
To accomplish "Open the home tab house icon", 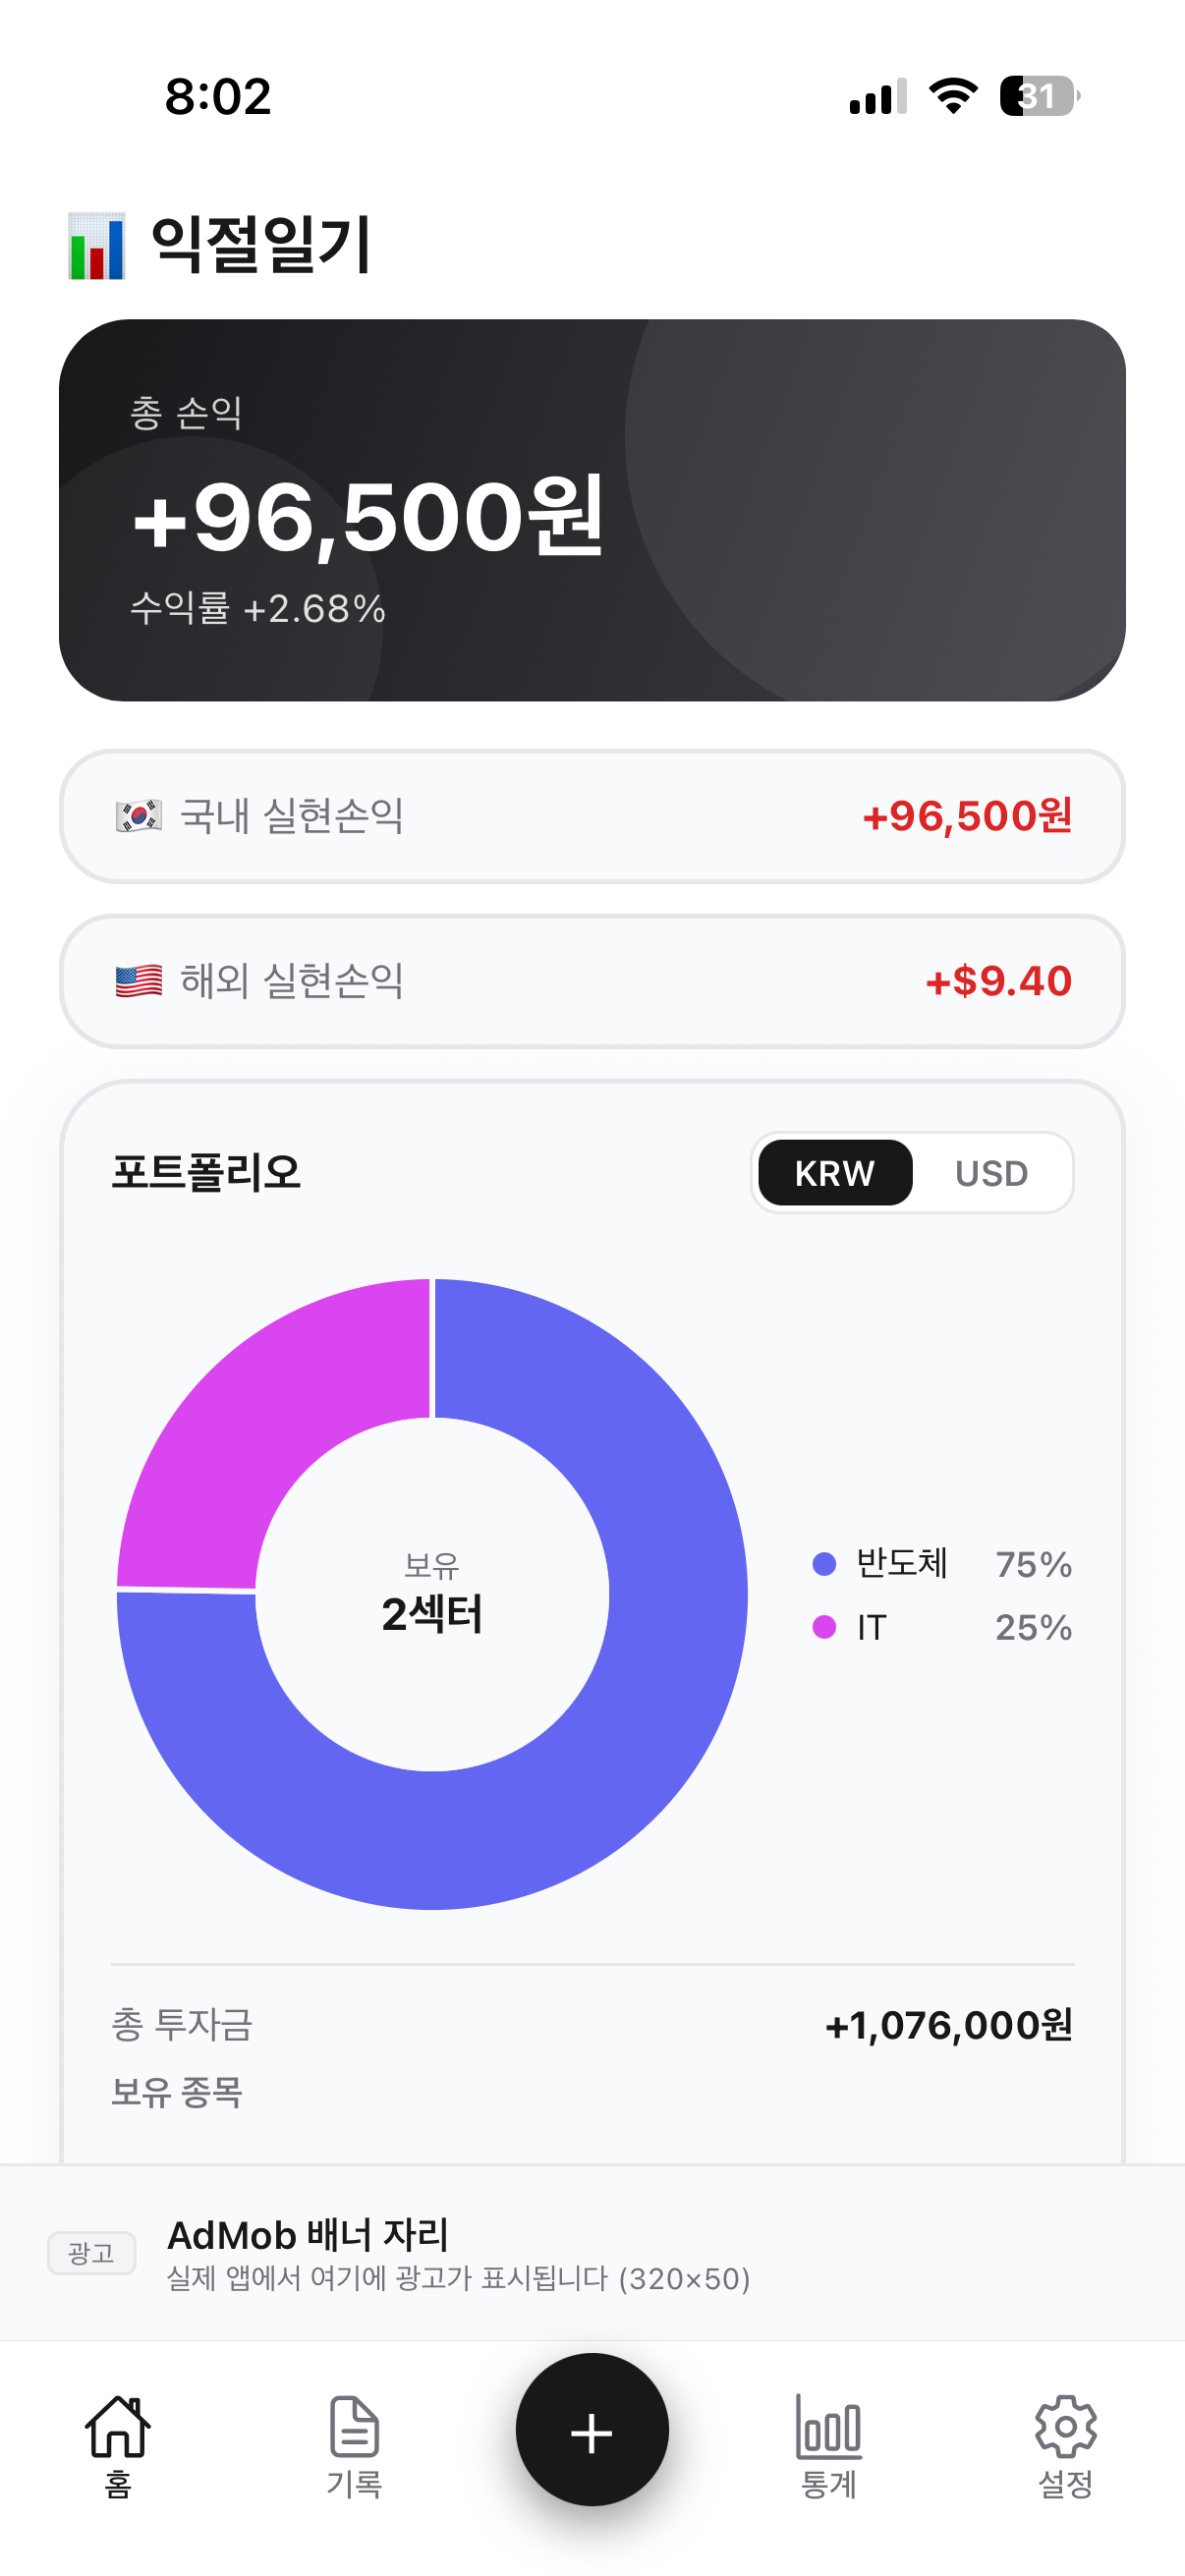I will click(118, 2426).
